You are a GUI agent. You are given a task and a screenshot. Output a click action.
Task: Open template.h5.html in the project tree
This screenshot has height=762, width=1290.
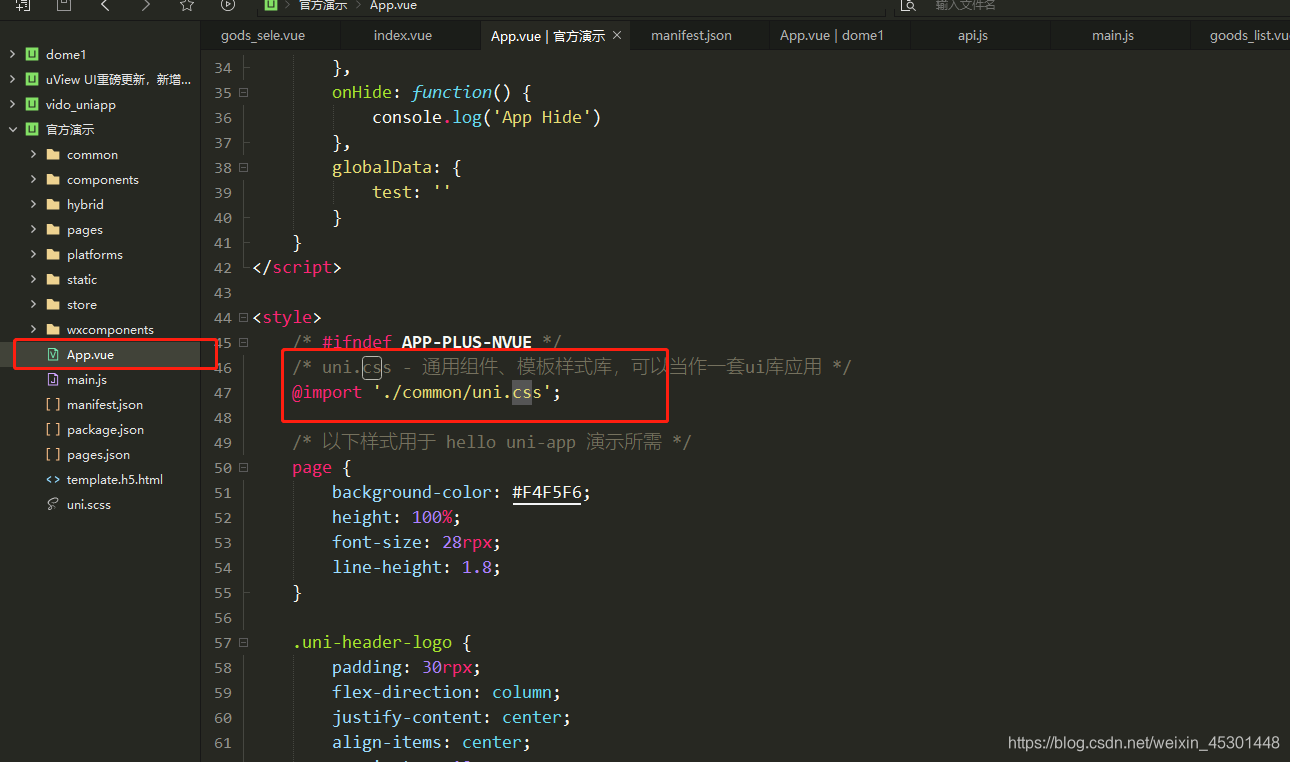pyautogui.click(x=115, y=479)
